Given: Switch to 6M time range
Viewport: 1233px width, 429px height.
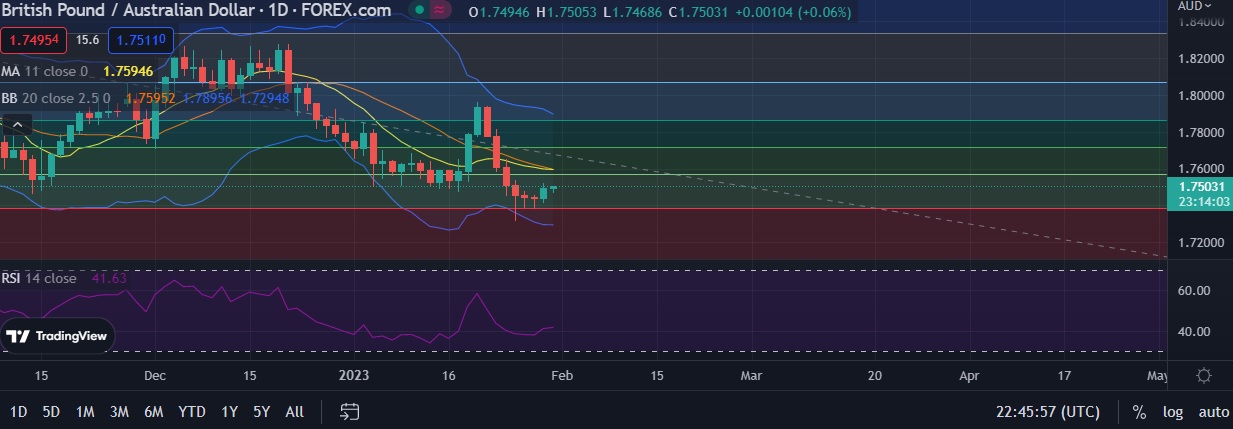Looking at the screenshot, I should pos(154,412).
